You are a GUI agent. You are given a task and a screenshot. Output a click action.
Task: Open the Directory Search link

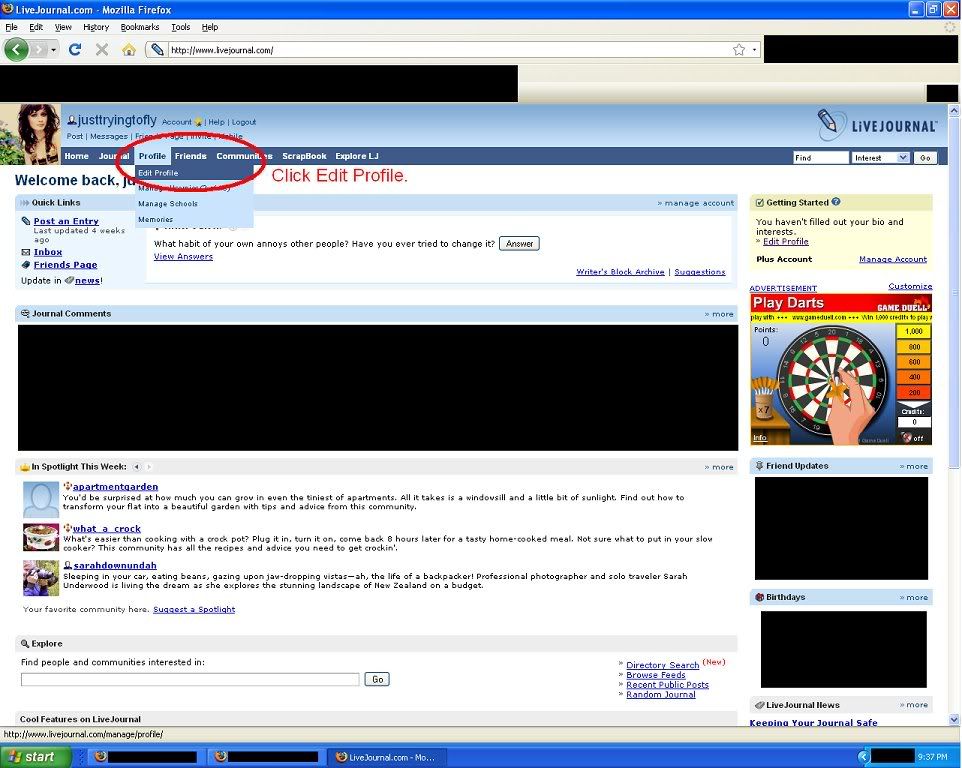(663, 665)
